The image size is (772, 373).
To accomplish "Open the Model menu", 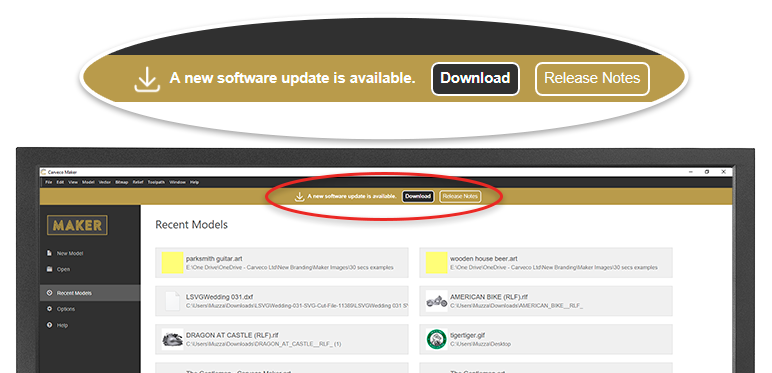I will coord(88,183).
